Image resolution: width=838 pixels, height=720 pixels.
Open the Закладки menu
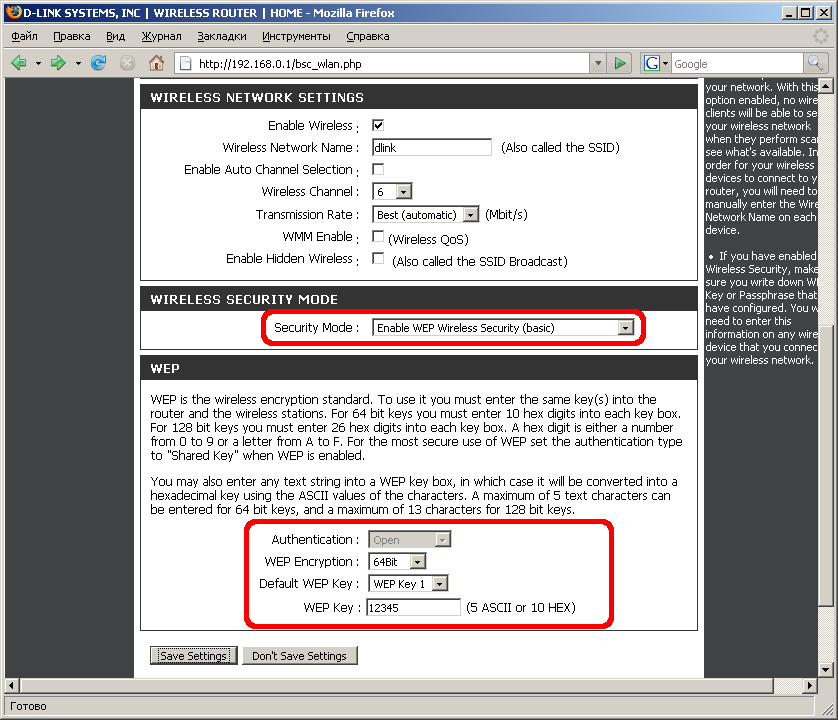(221, 36)
